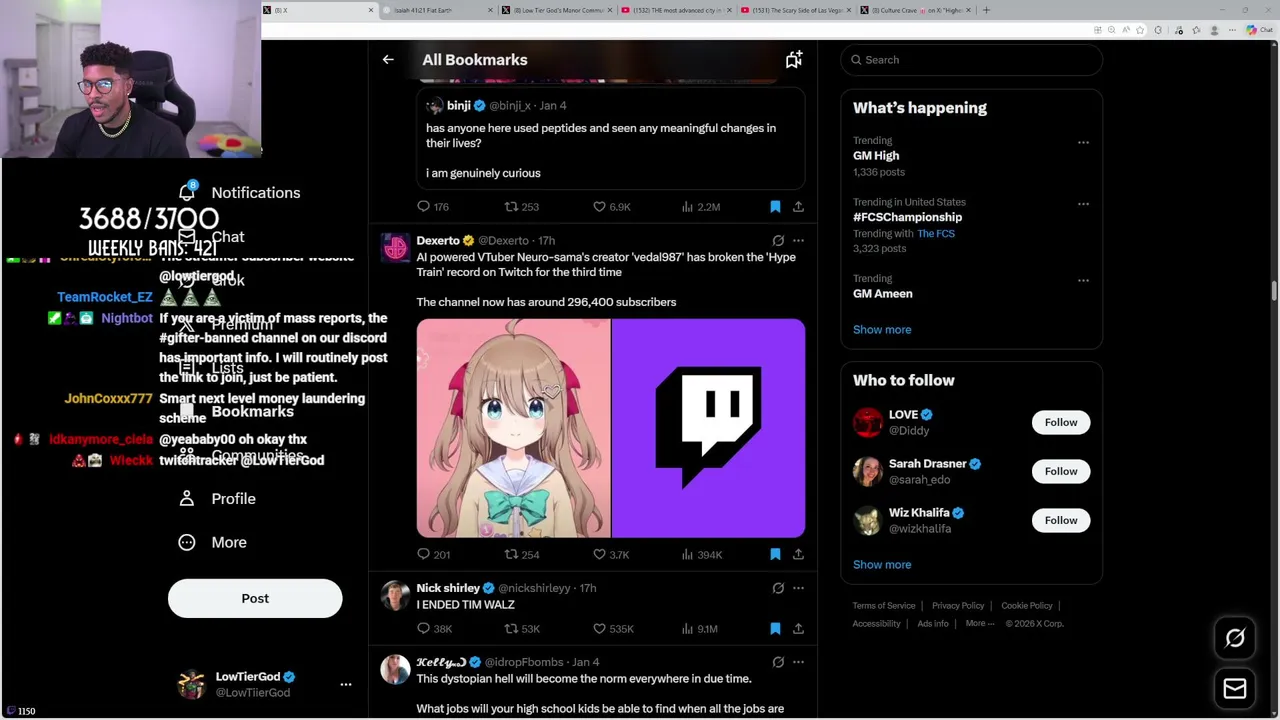The height and width of the screenshot is (720, 1280).
Task: Remove bookmark on Nick shirley post
Action: 775,629
